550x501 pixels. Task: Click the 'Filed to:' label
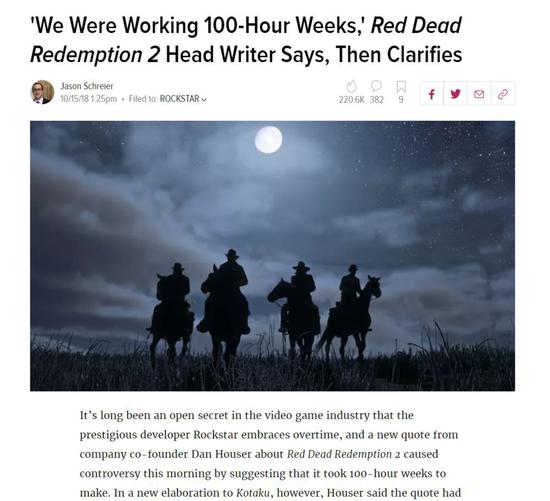[x=143, y=99]
